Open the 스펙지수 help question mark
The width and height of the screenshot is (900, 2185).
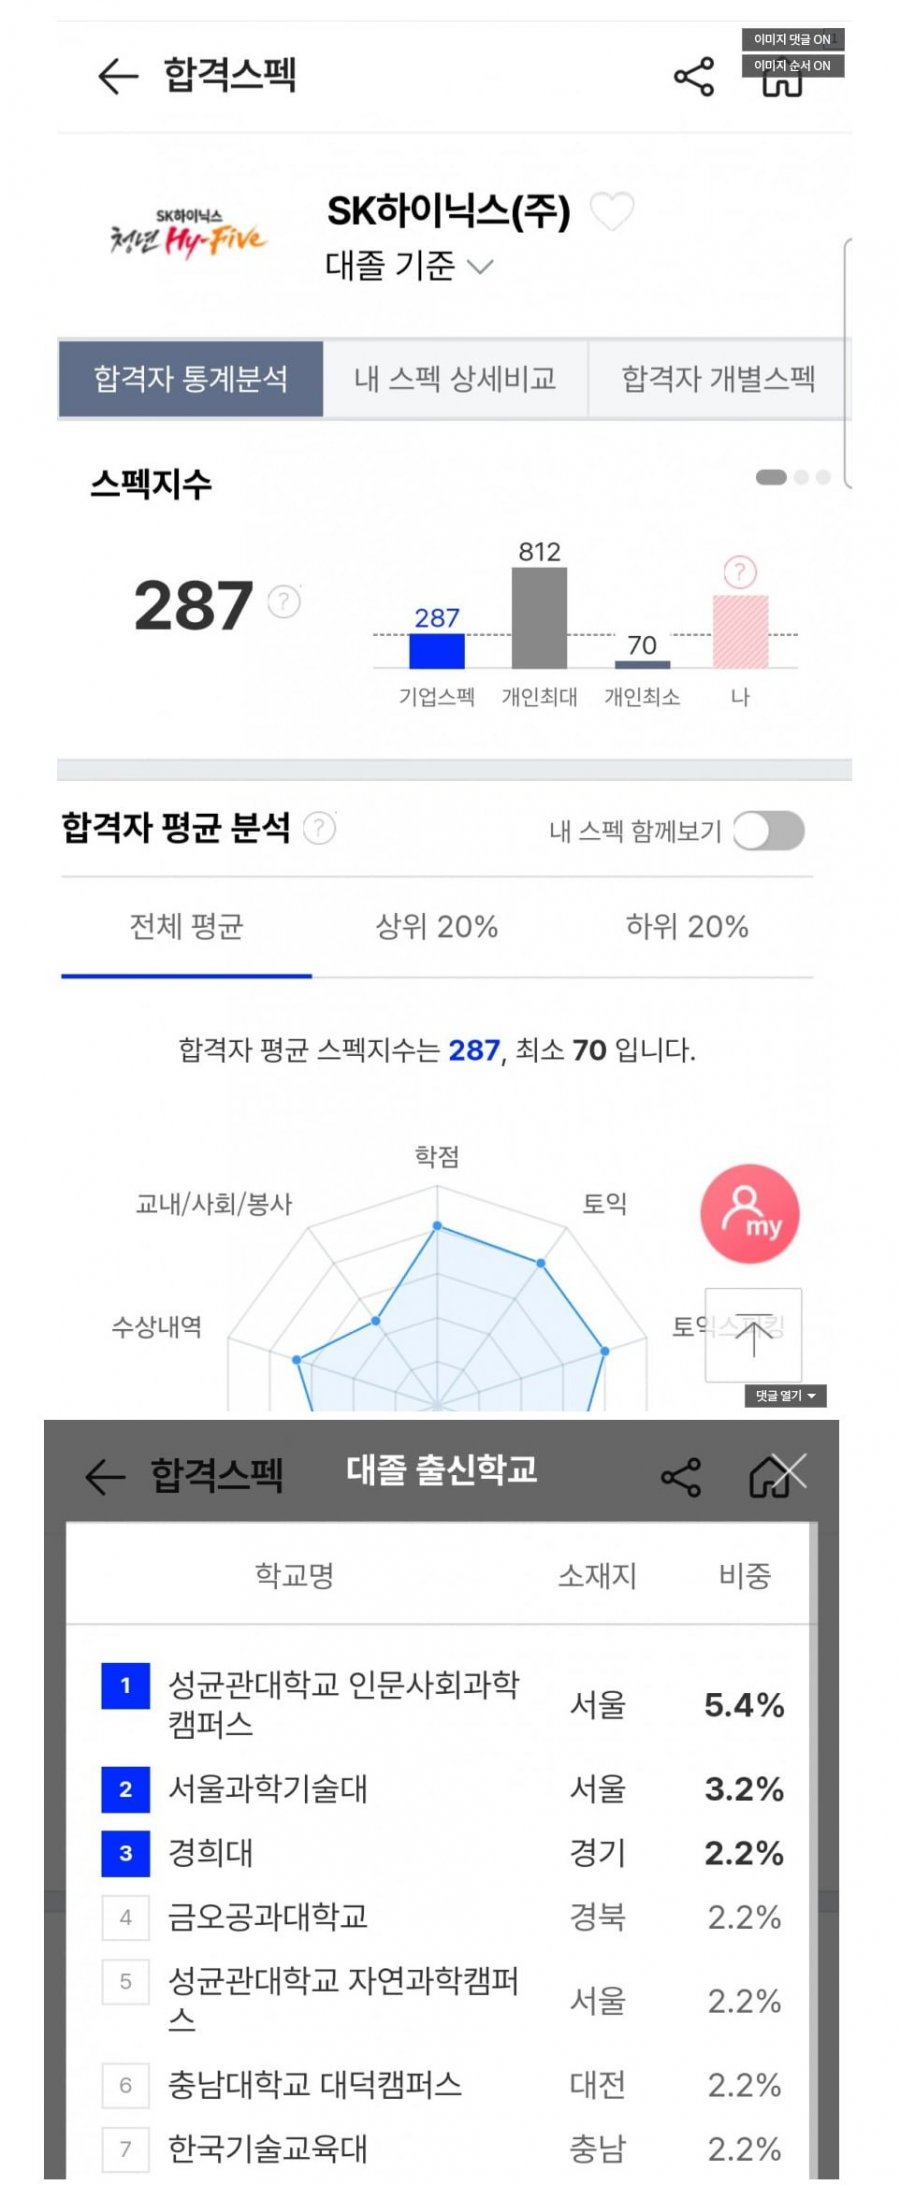point(284,602)
